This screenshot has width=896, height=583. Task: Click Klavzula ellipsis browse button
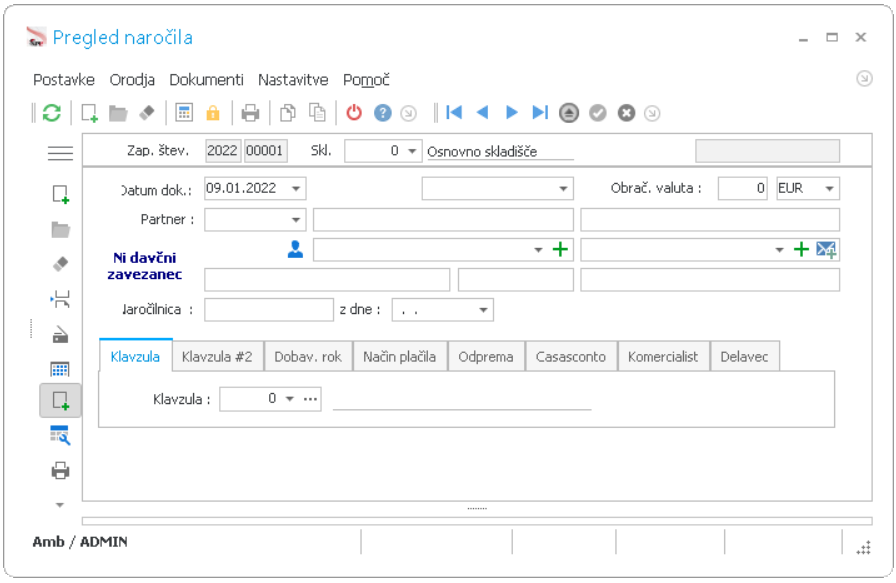pos(310,399)
